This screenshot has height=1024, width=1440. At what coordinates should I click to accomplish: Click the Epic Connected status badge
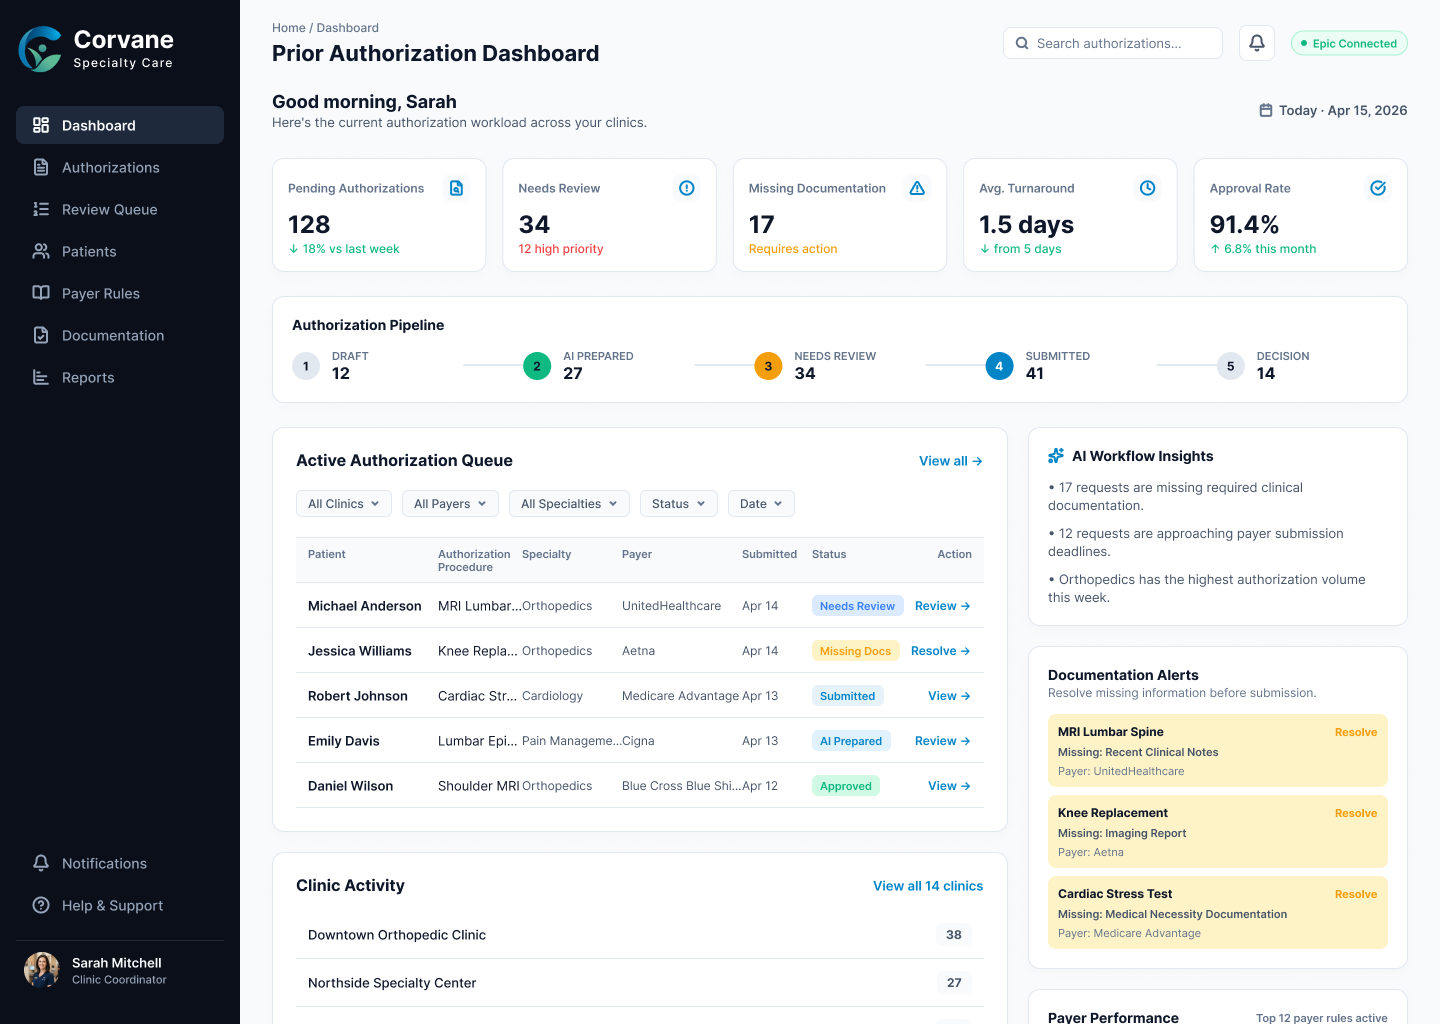point(1349,43)
